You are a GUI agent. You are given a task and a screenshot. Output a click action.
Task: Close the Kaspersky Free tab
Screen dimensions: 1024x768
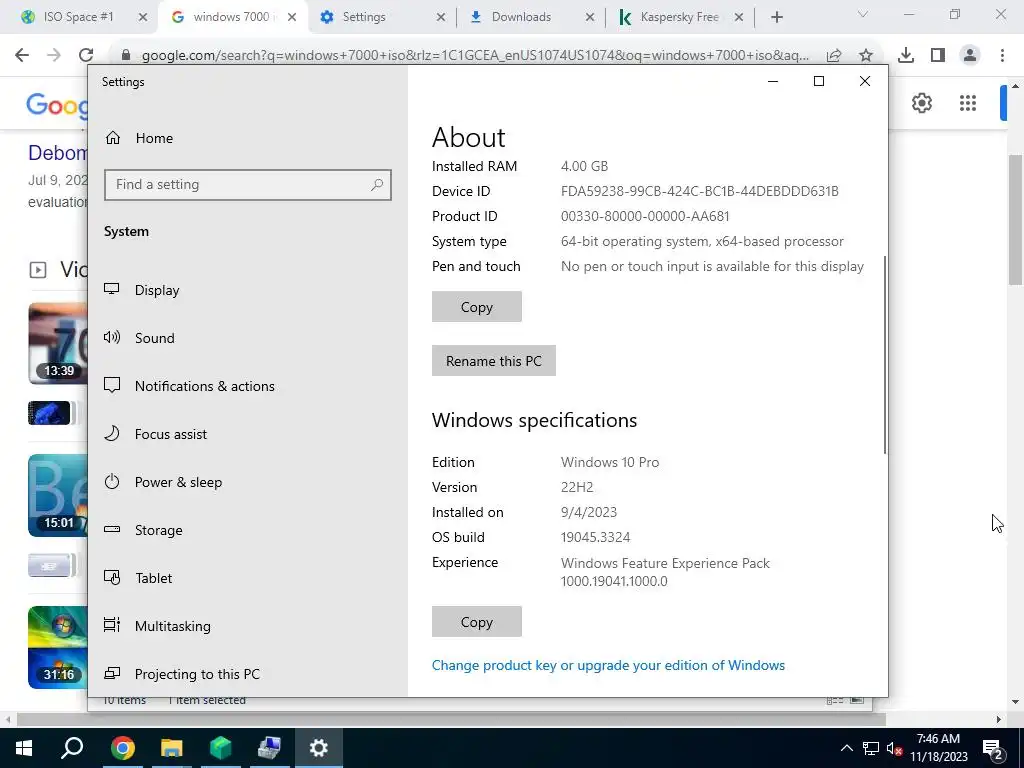point(739,17)
